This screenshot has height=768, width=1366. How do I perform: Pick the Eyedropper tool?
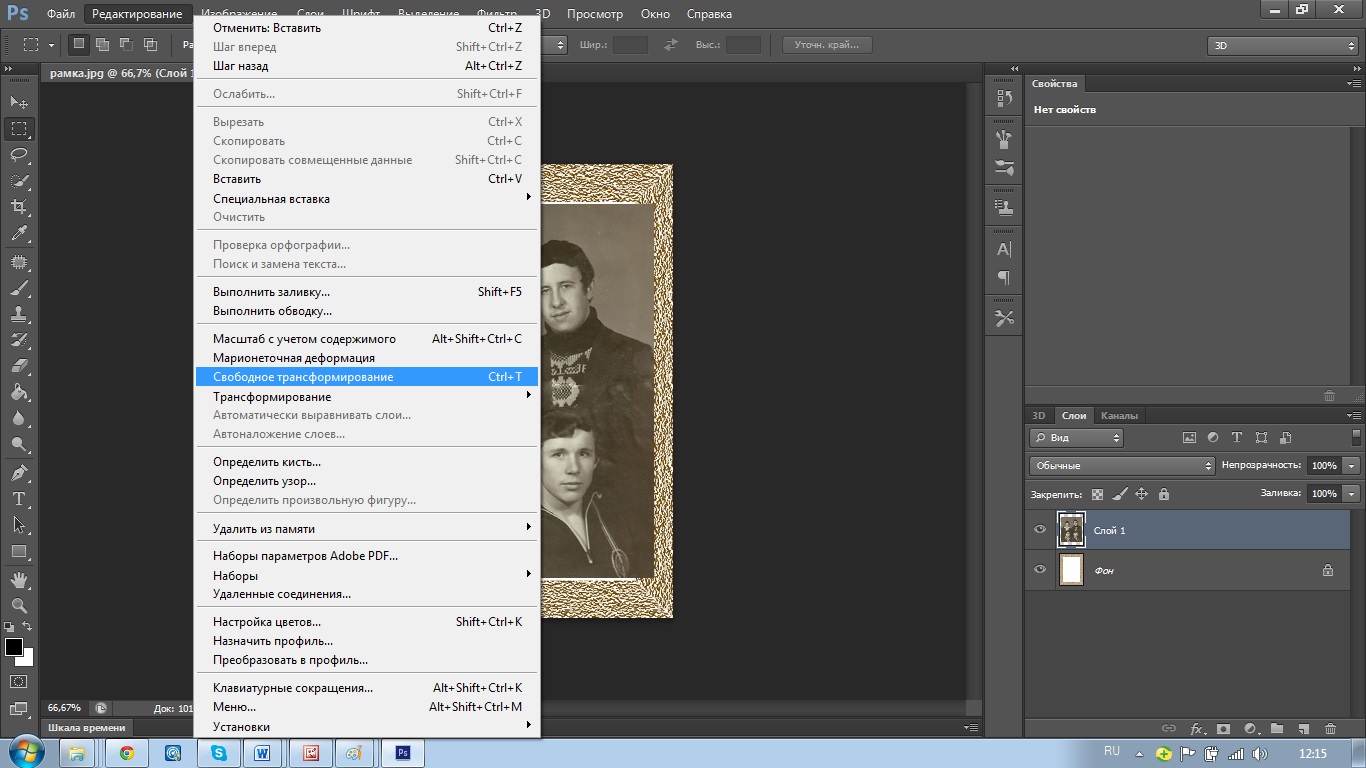19,234
